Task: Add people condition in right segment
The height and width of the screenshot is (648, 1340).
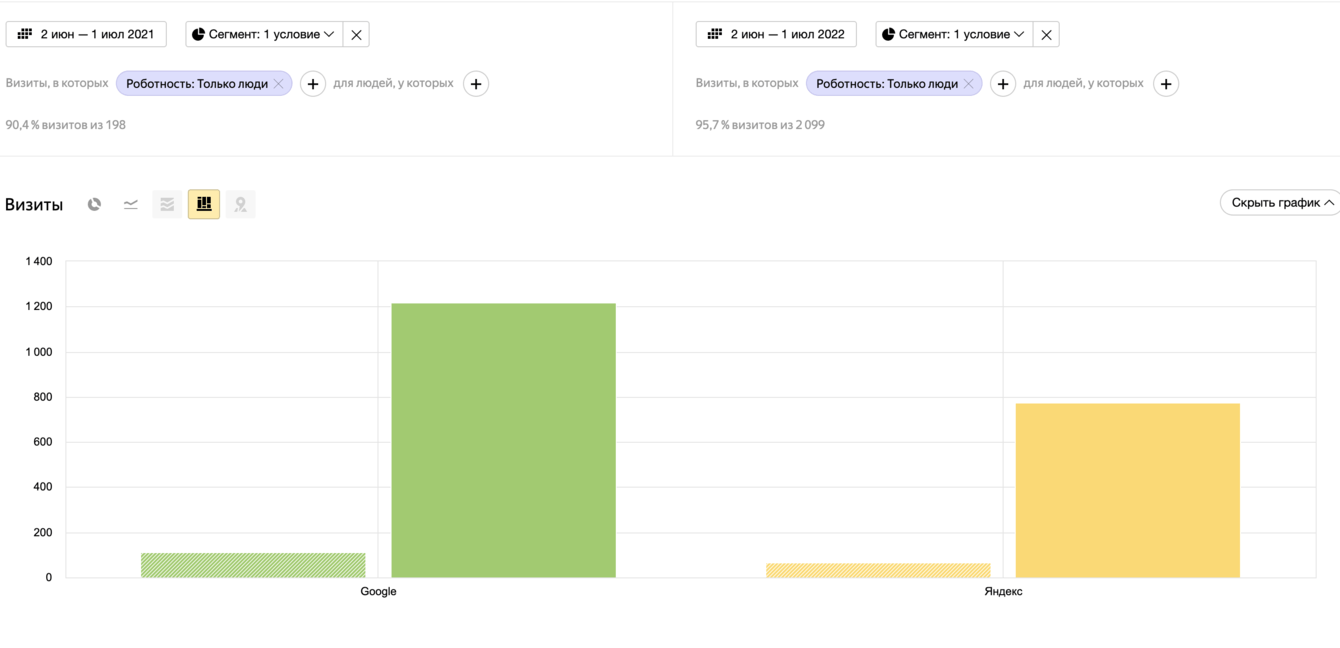Action: 1166,84
